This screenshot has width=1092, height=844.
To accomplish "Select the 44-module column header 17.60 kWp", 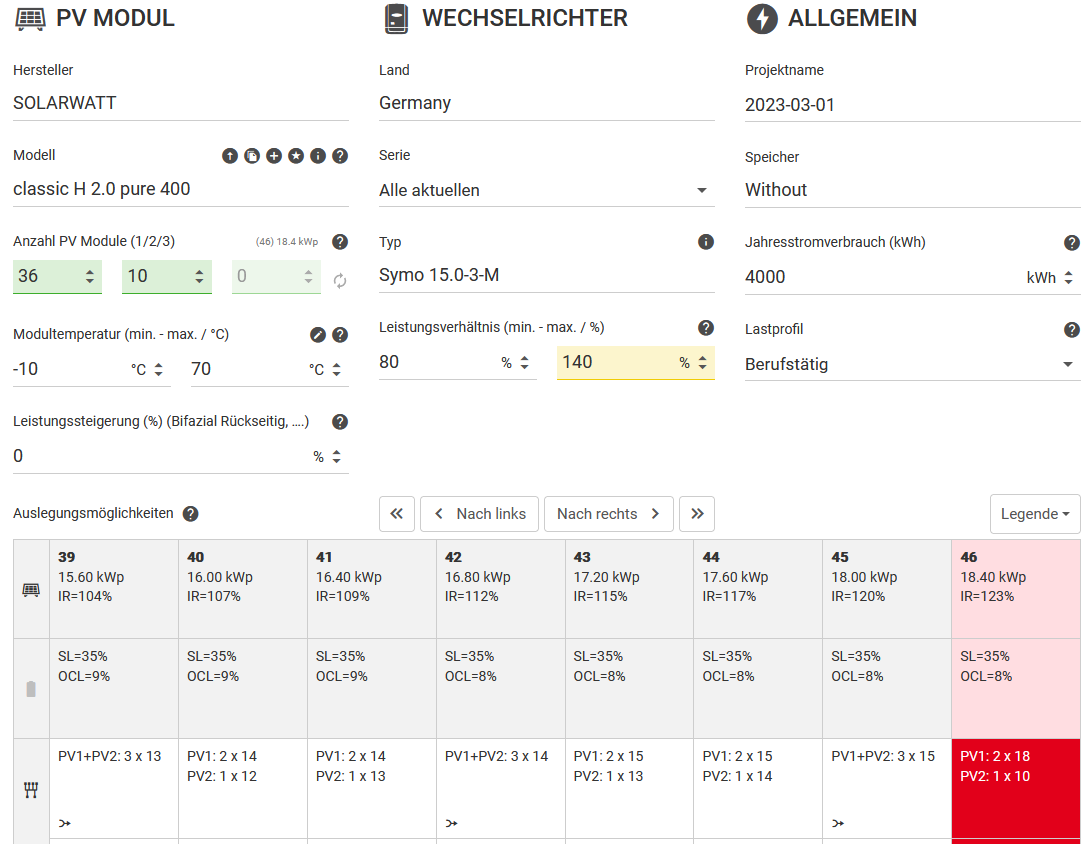I will 758,589.
